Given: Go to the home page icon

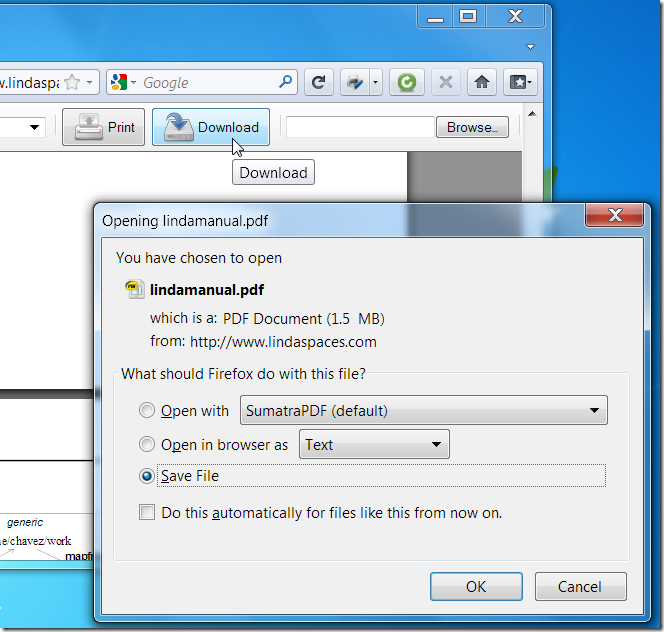Looking at the screenshot, I should click(482, 82).
